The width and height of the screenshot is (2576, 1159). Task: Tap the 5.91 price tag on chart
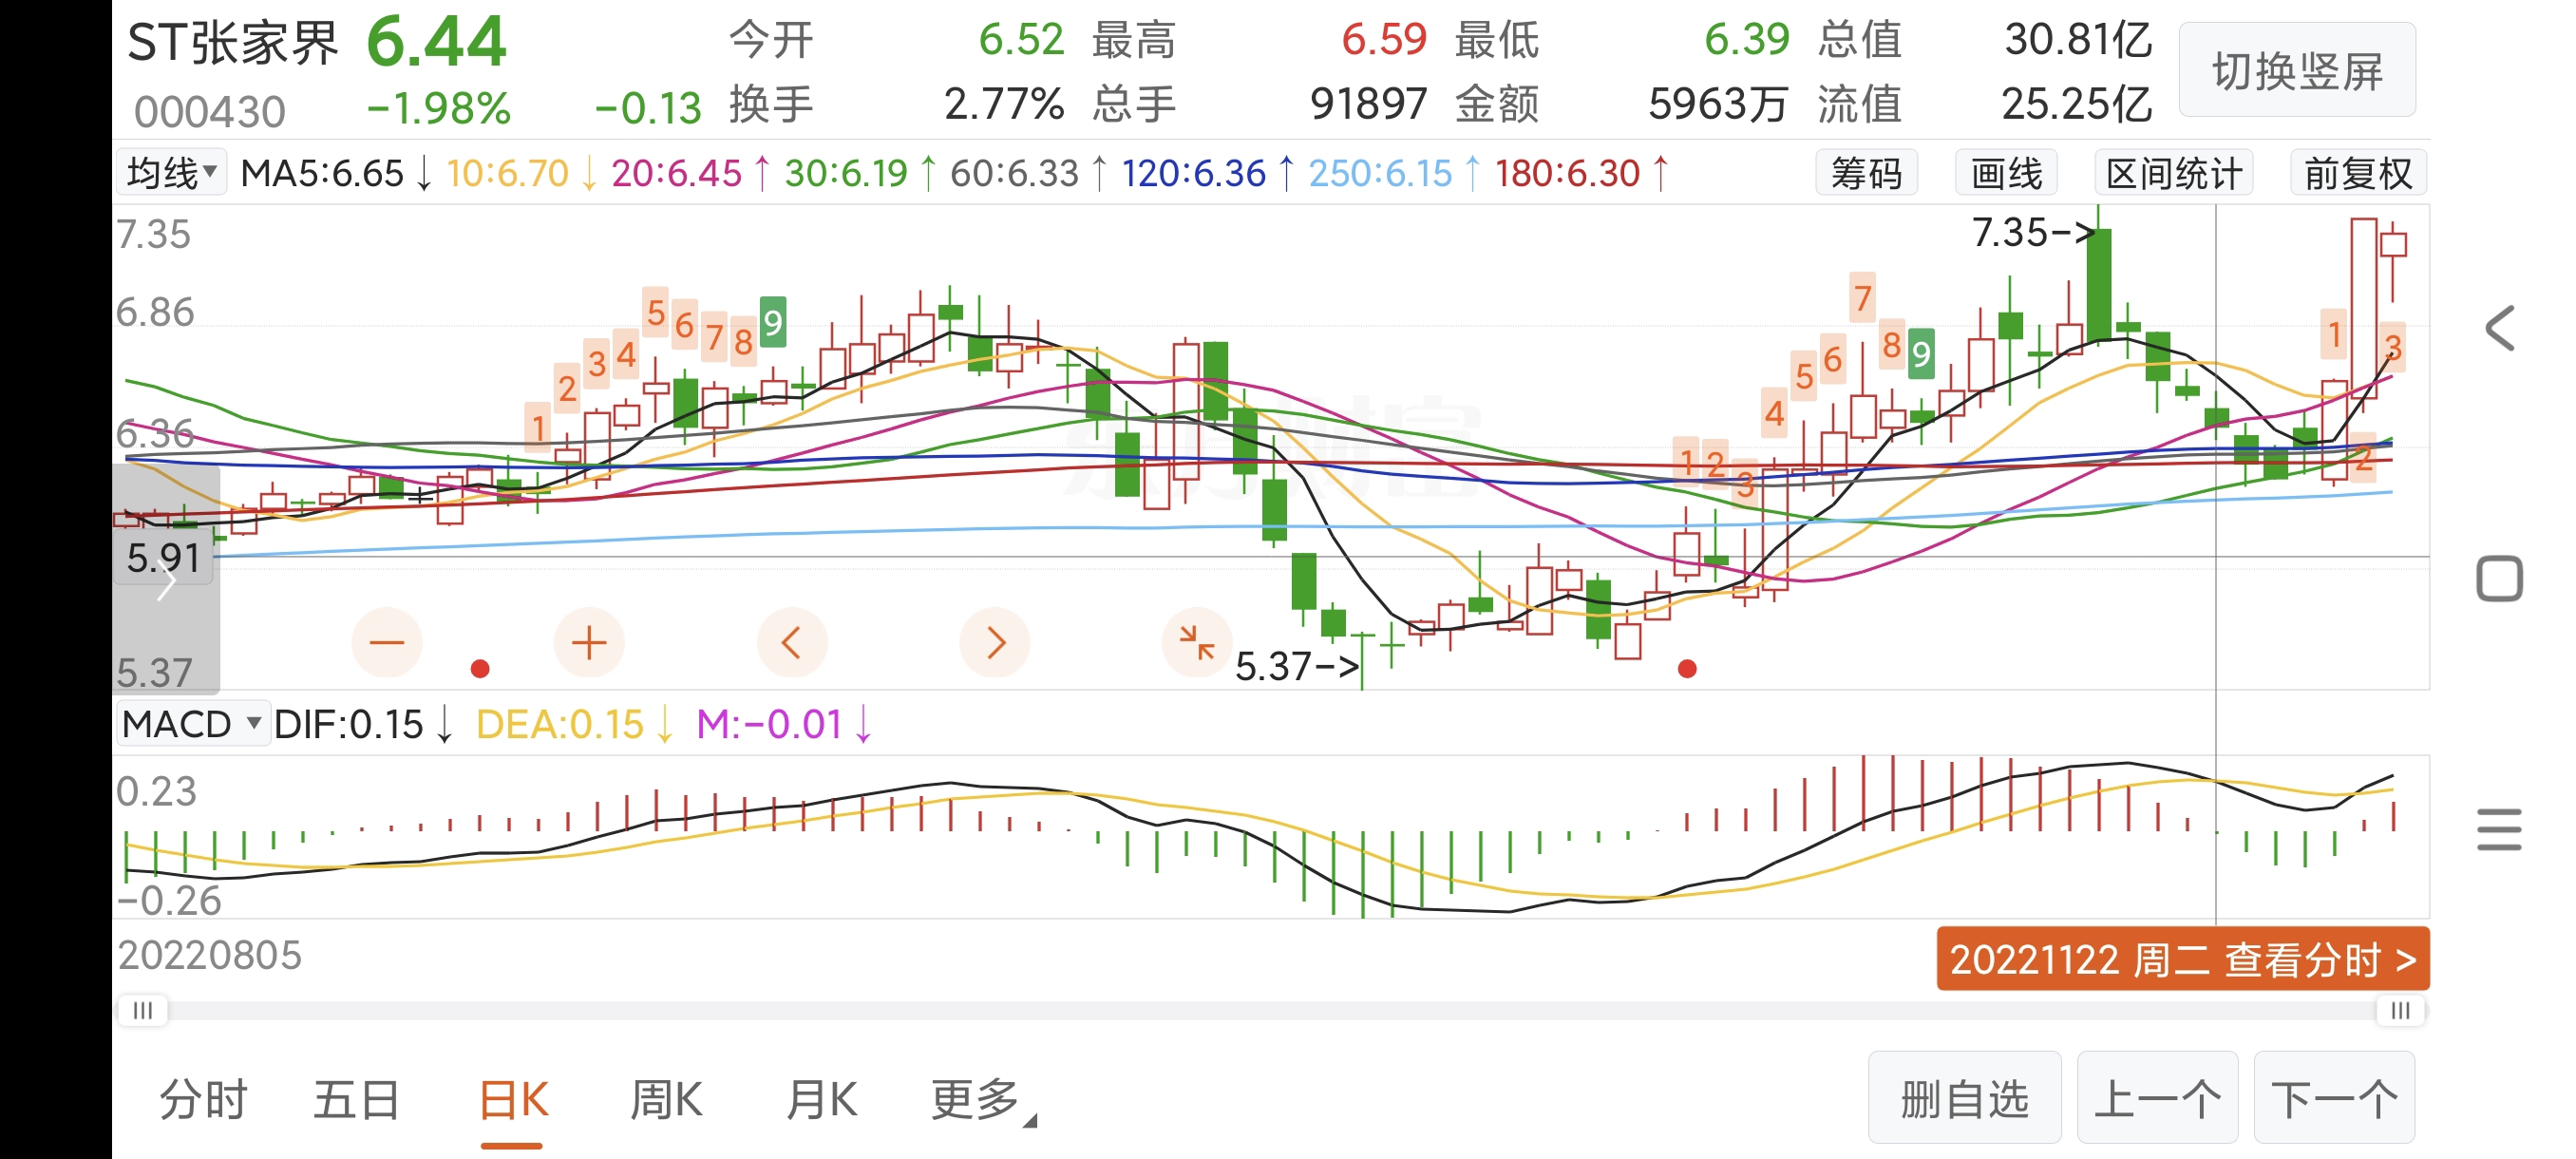(x=164, y=558)
